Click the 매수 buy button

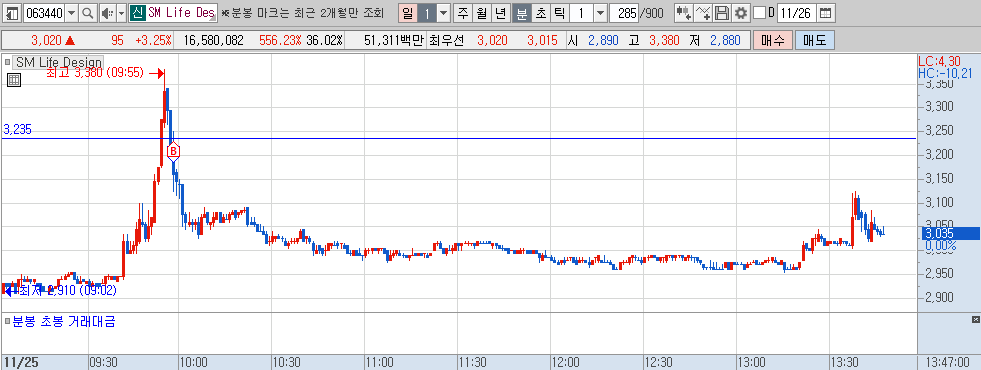pos(773,41)
